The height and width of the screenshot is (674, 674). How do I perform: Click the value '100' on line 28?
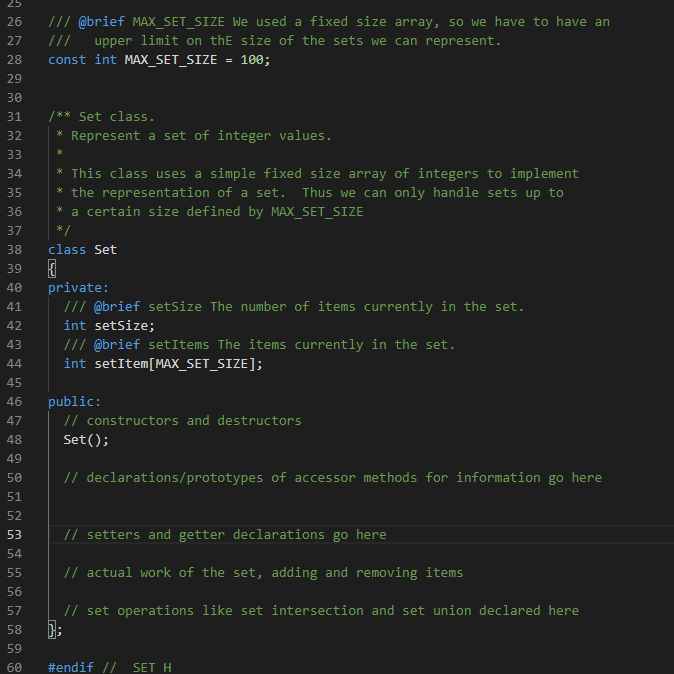252,59
